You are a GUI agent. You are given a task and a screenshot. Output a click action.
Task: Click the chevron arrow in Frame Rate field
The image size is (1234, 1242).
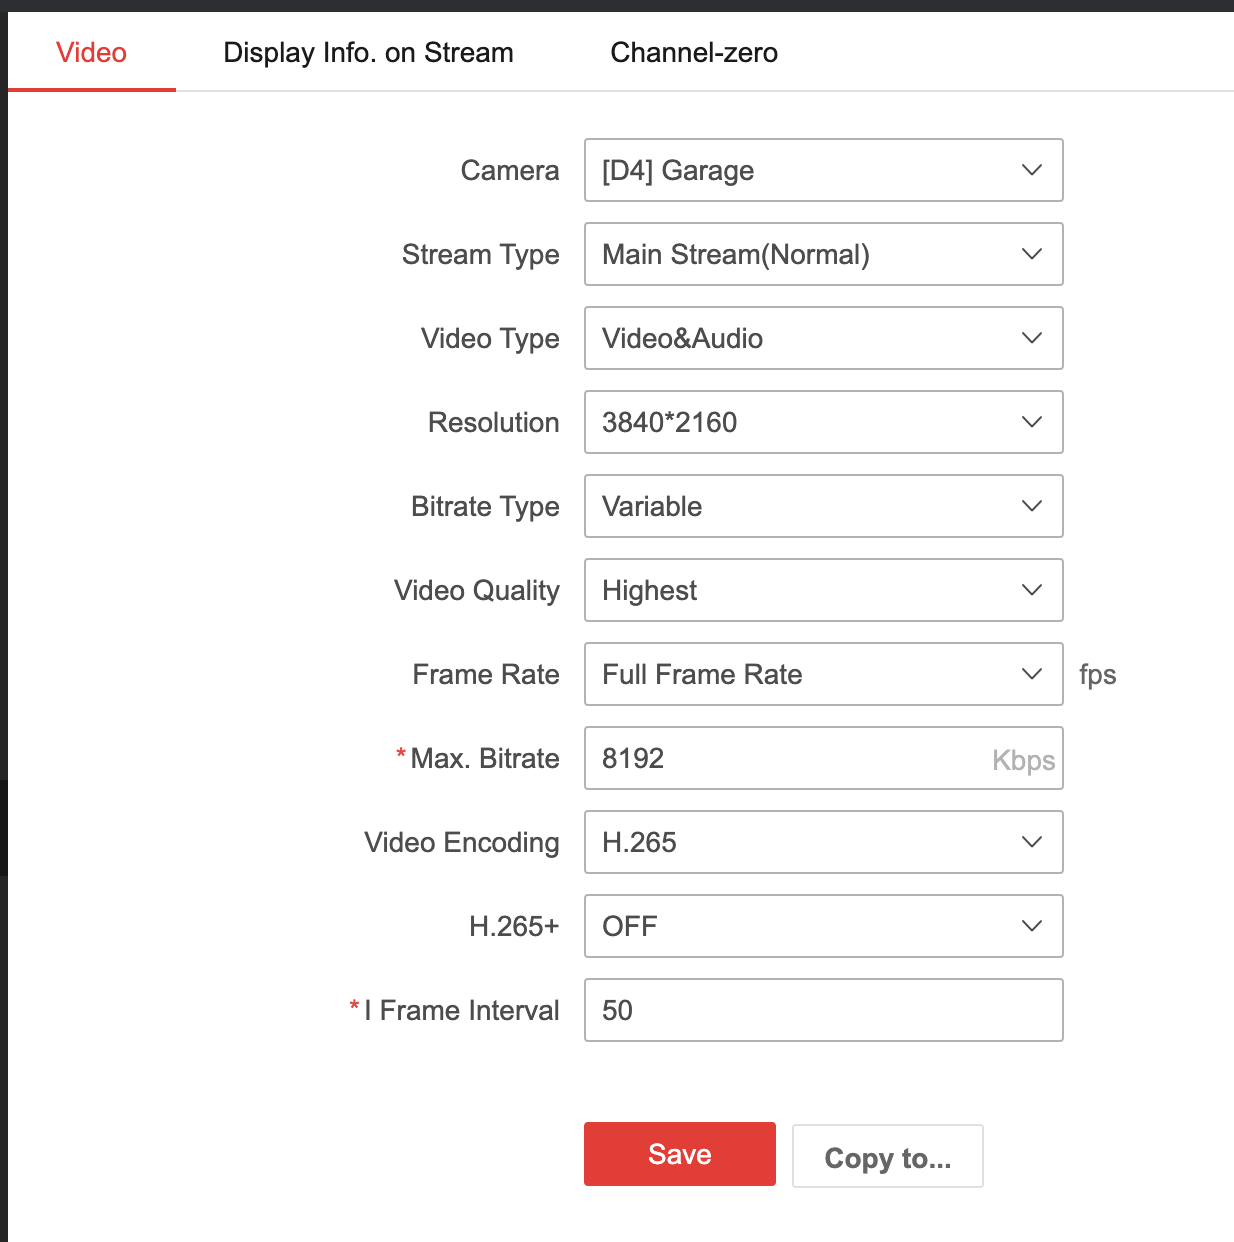pos(1032,675)
